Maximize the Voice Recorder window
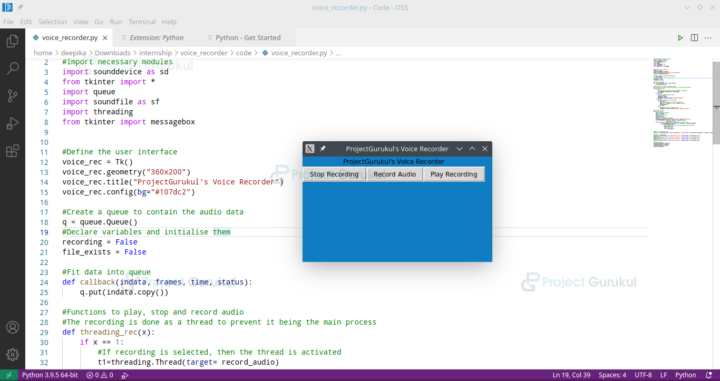 click(x=472, y=149)
